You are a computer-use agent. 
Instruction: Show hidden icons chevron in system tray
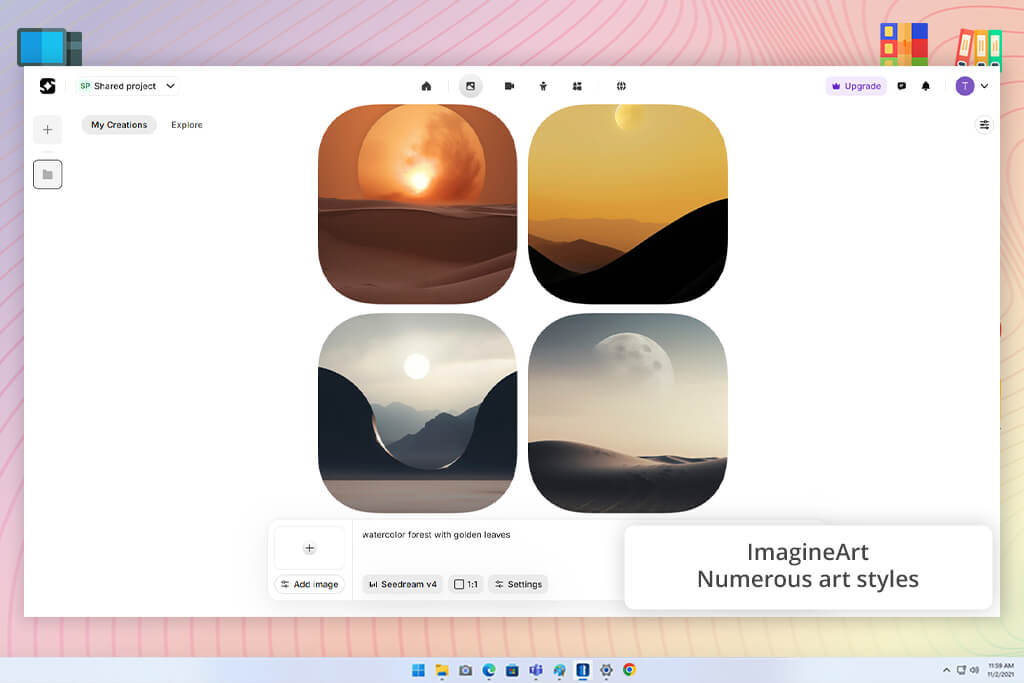946,670
